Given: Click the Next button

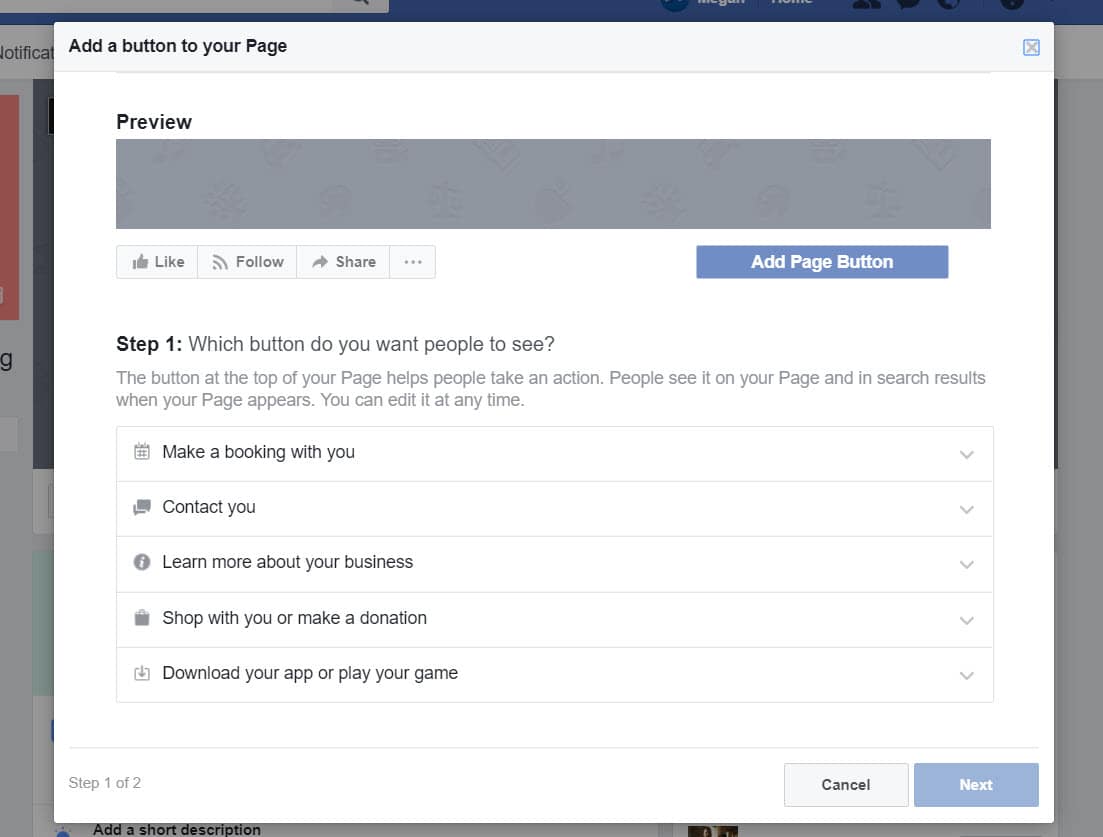Looking at the screenshot, I should pos(975,784).
